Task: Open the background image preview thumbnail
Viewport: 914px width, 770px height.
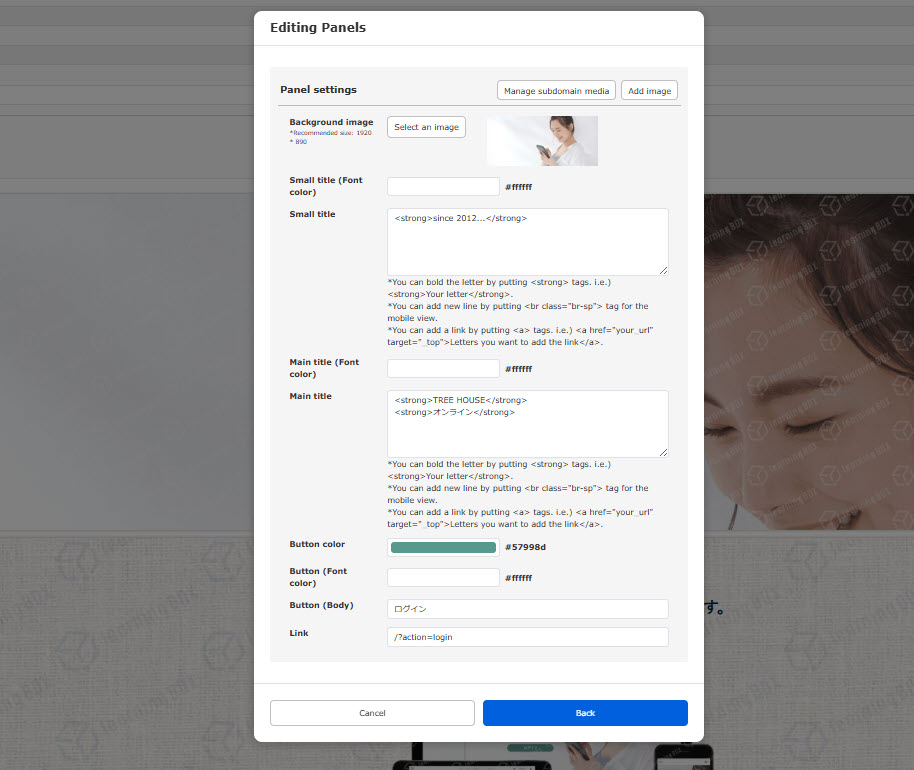Action: coord(542,141)
